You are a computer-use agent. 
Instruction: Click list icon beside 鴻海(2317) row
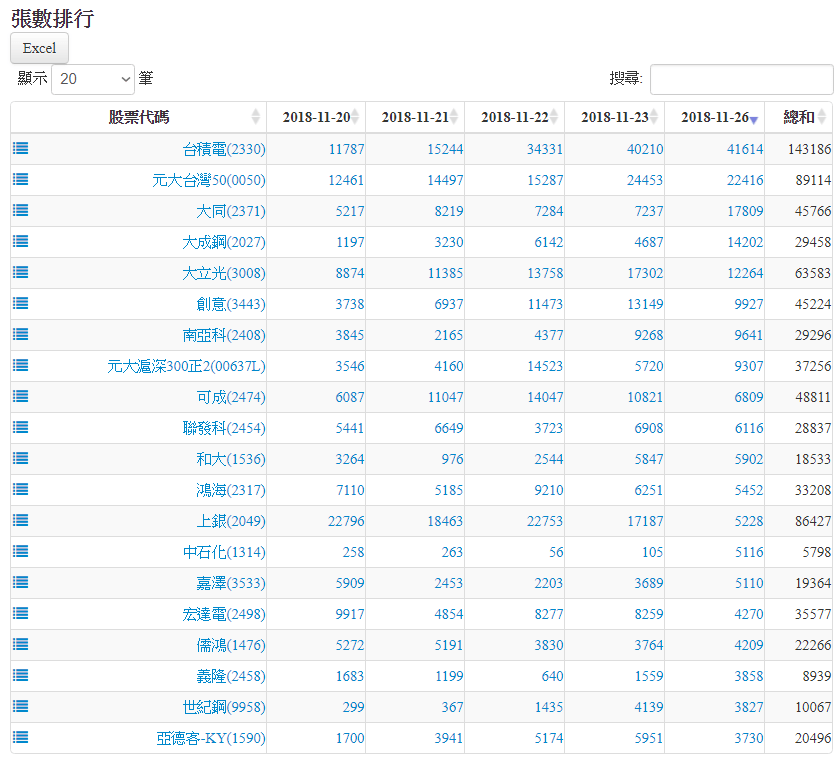[21, 489]
